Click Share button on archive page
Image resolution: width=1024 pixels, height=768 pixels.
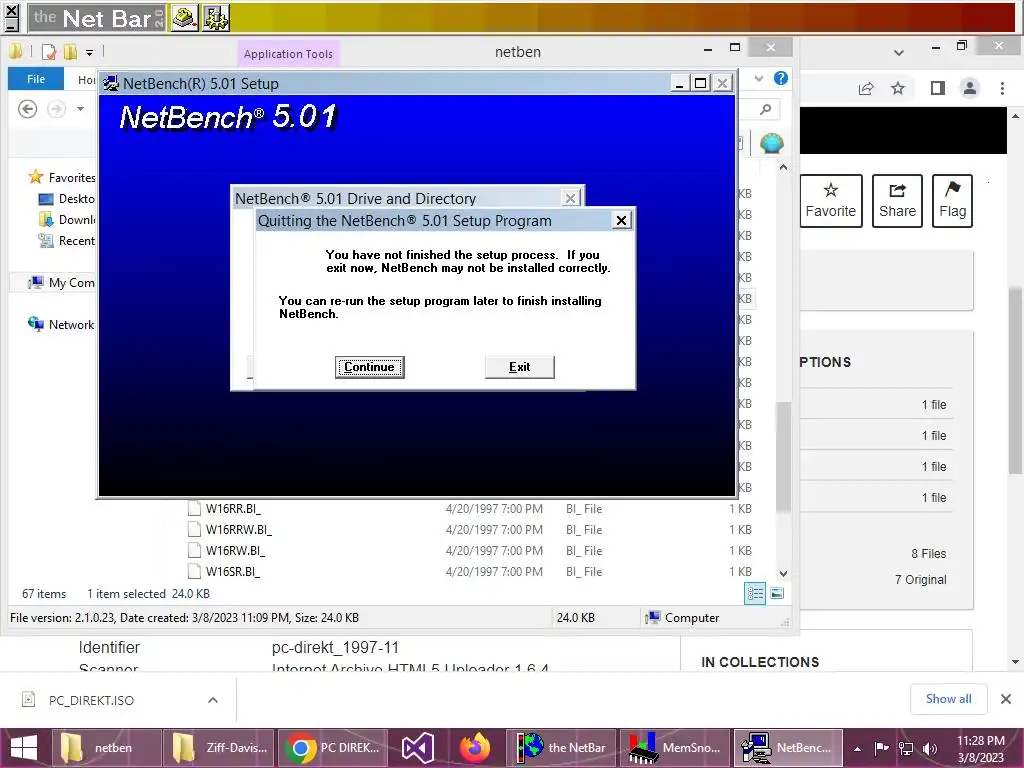pos(897,200)
